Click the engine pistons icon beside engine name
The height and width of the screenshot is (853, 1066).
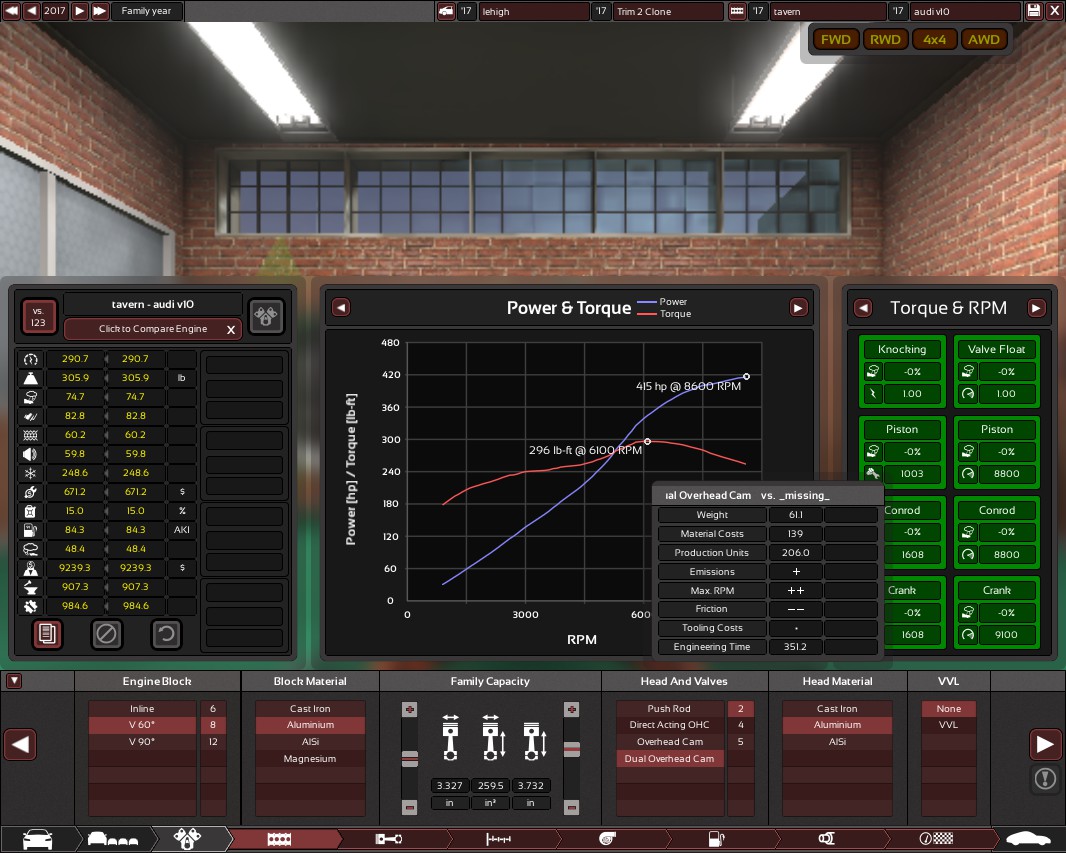coord(266,316)
